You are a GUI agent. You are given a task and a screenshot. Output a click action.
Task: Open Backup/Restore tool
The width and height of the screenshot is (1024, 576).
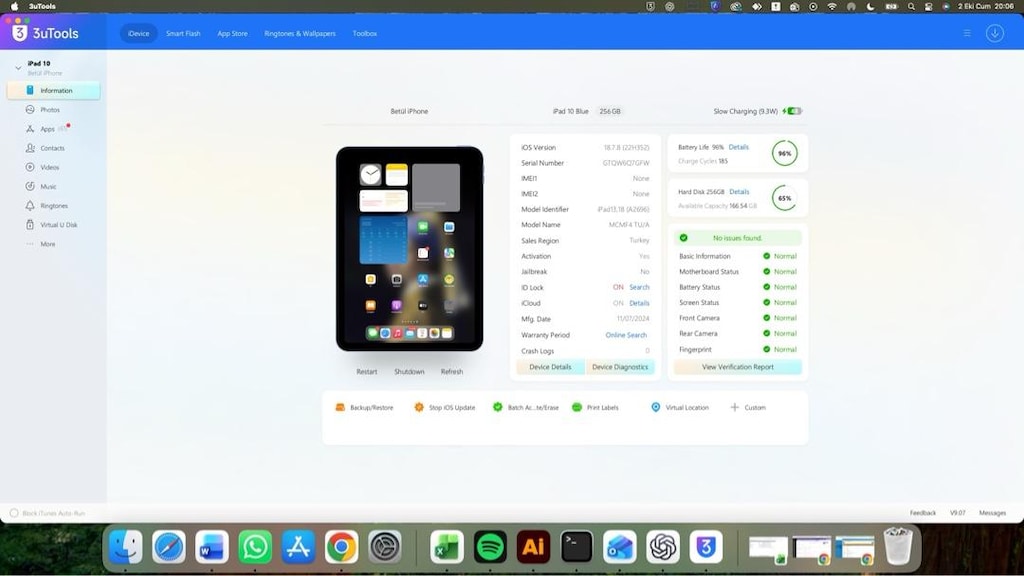(364, 408)
